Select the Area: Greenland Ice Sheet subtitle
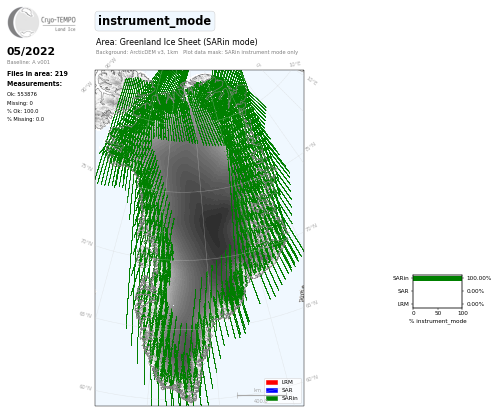 (177, 42)
